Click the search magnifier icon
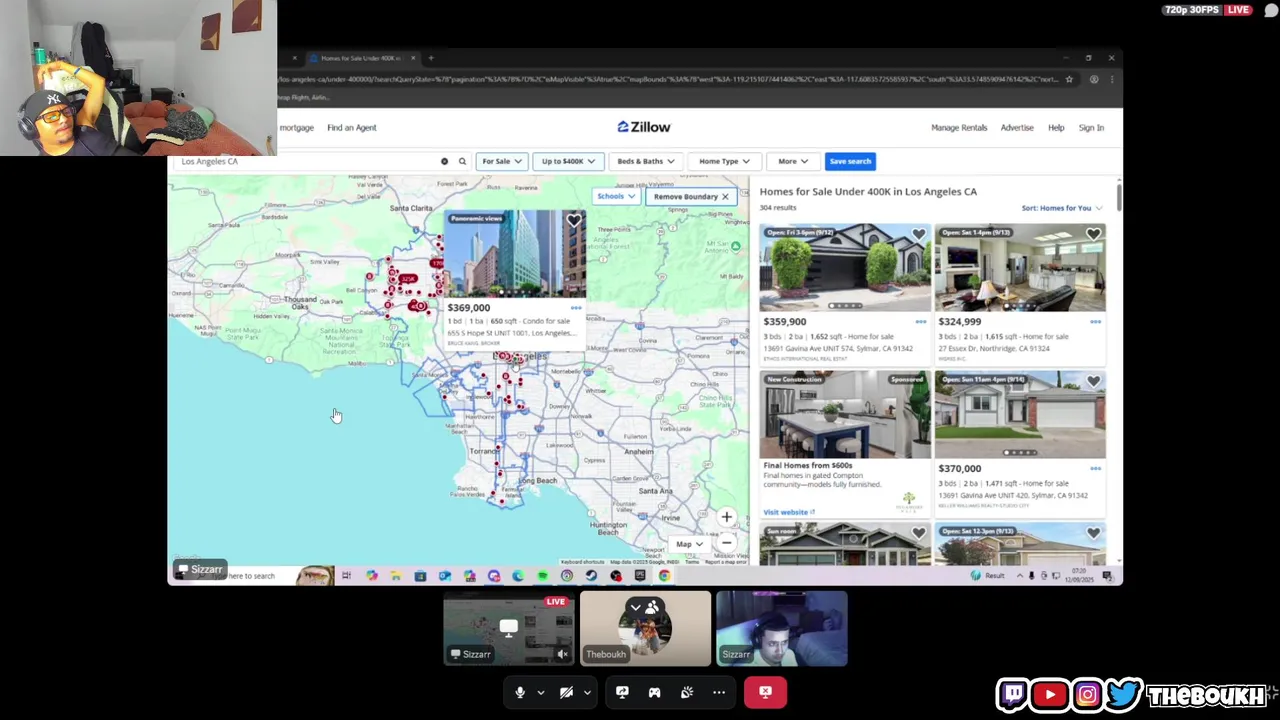Image resolution: width=1280 pixels, height=720 pixels. tap(462, 161)
